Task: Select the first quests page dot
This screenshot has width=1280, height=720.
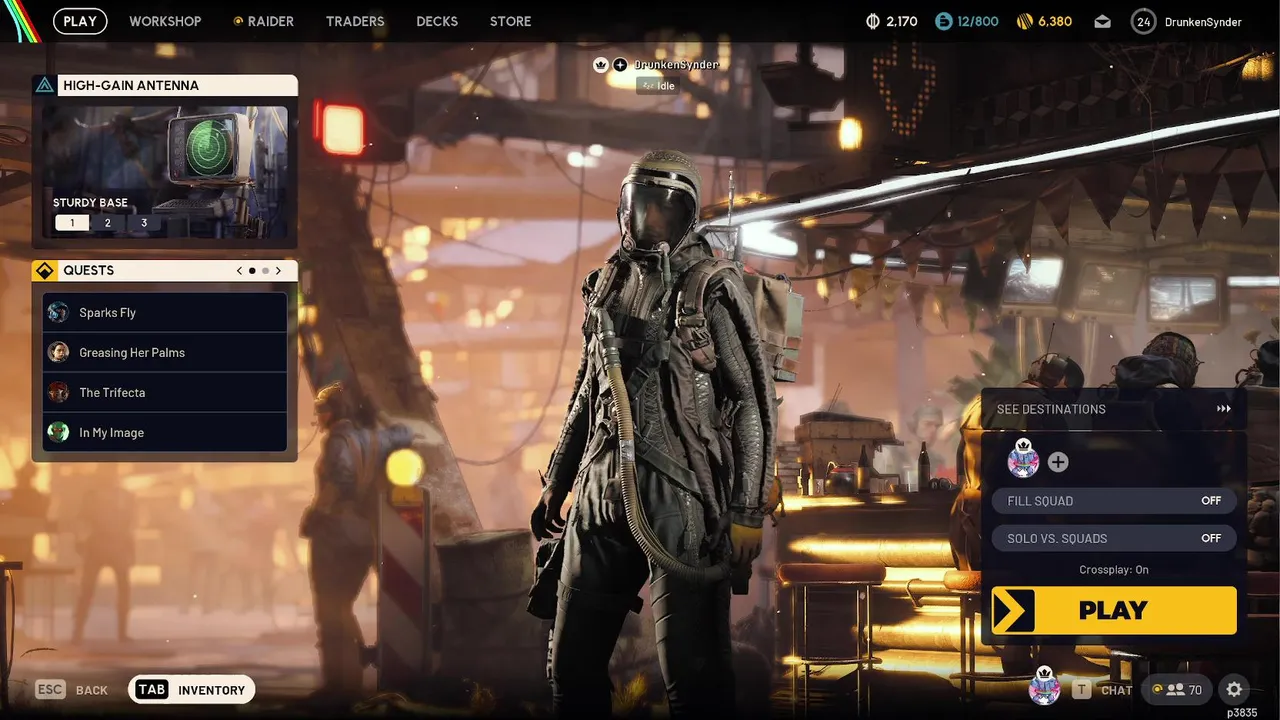Action: (x=252, y=270)
